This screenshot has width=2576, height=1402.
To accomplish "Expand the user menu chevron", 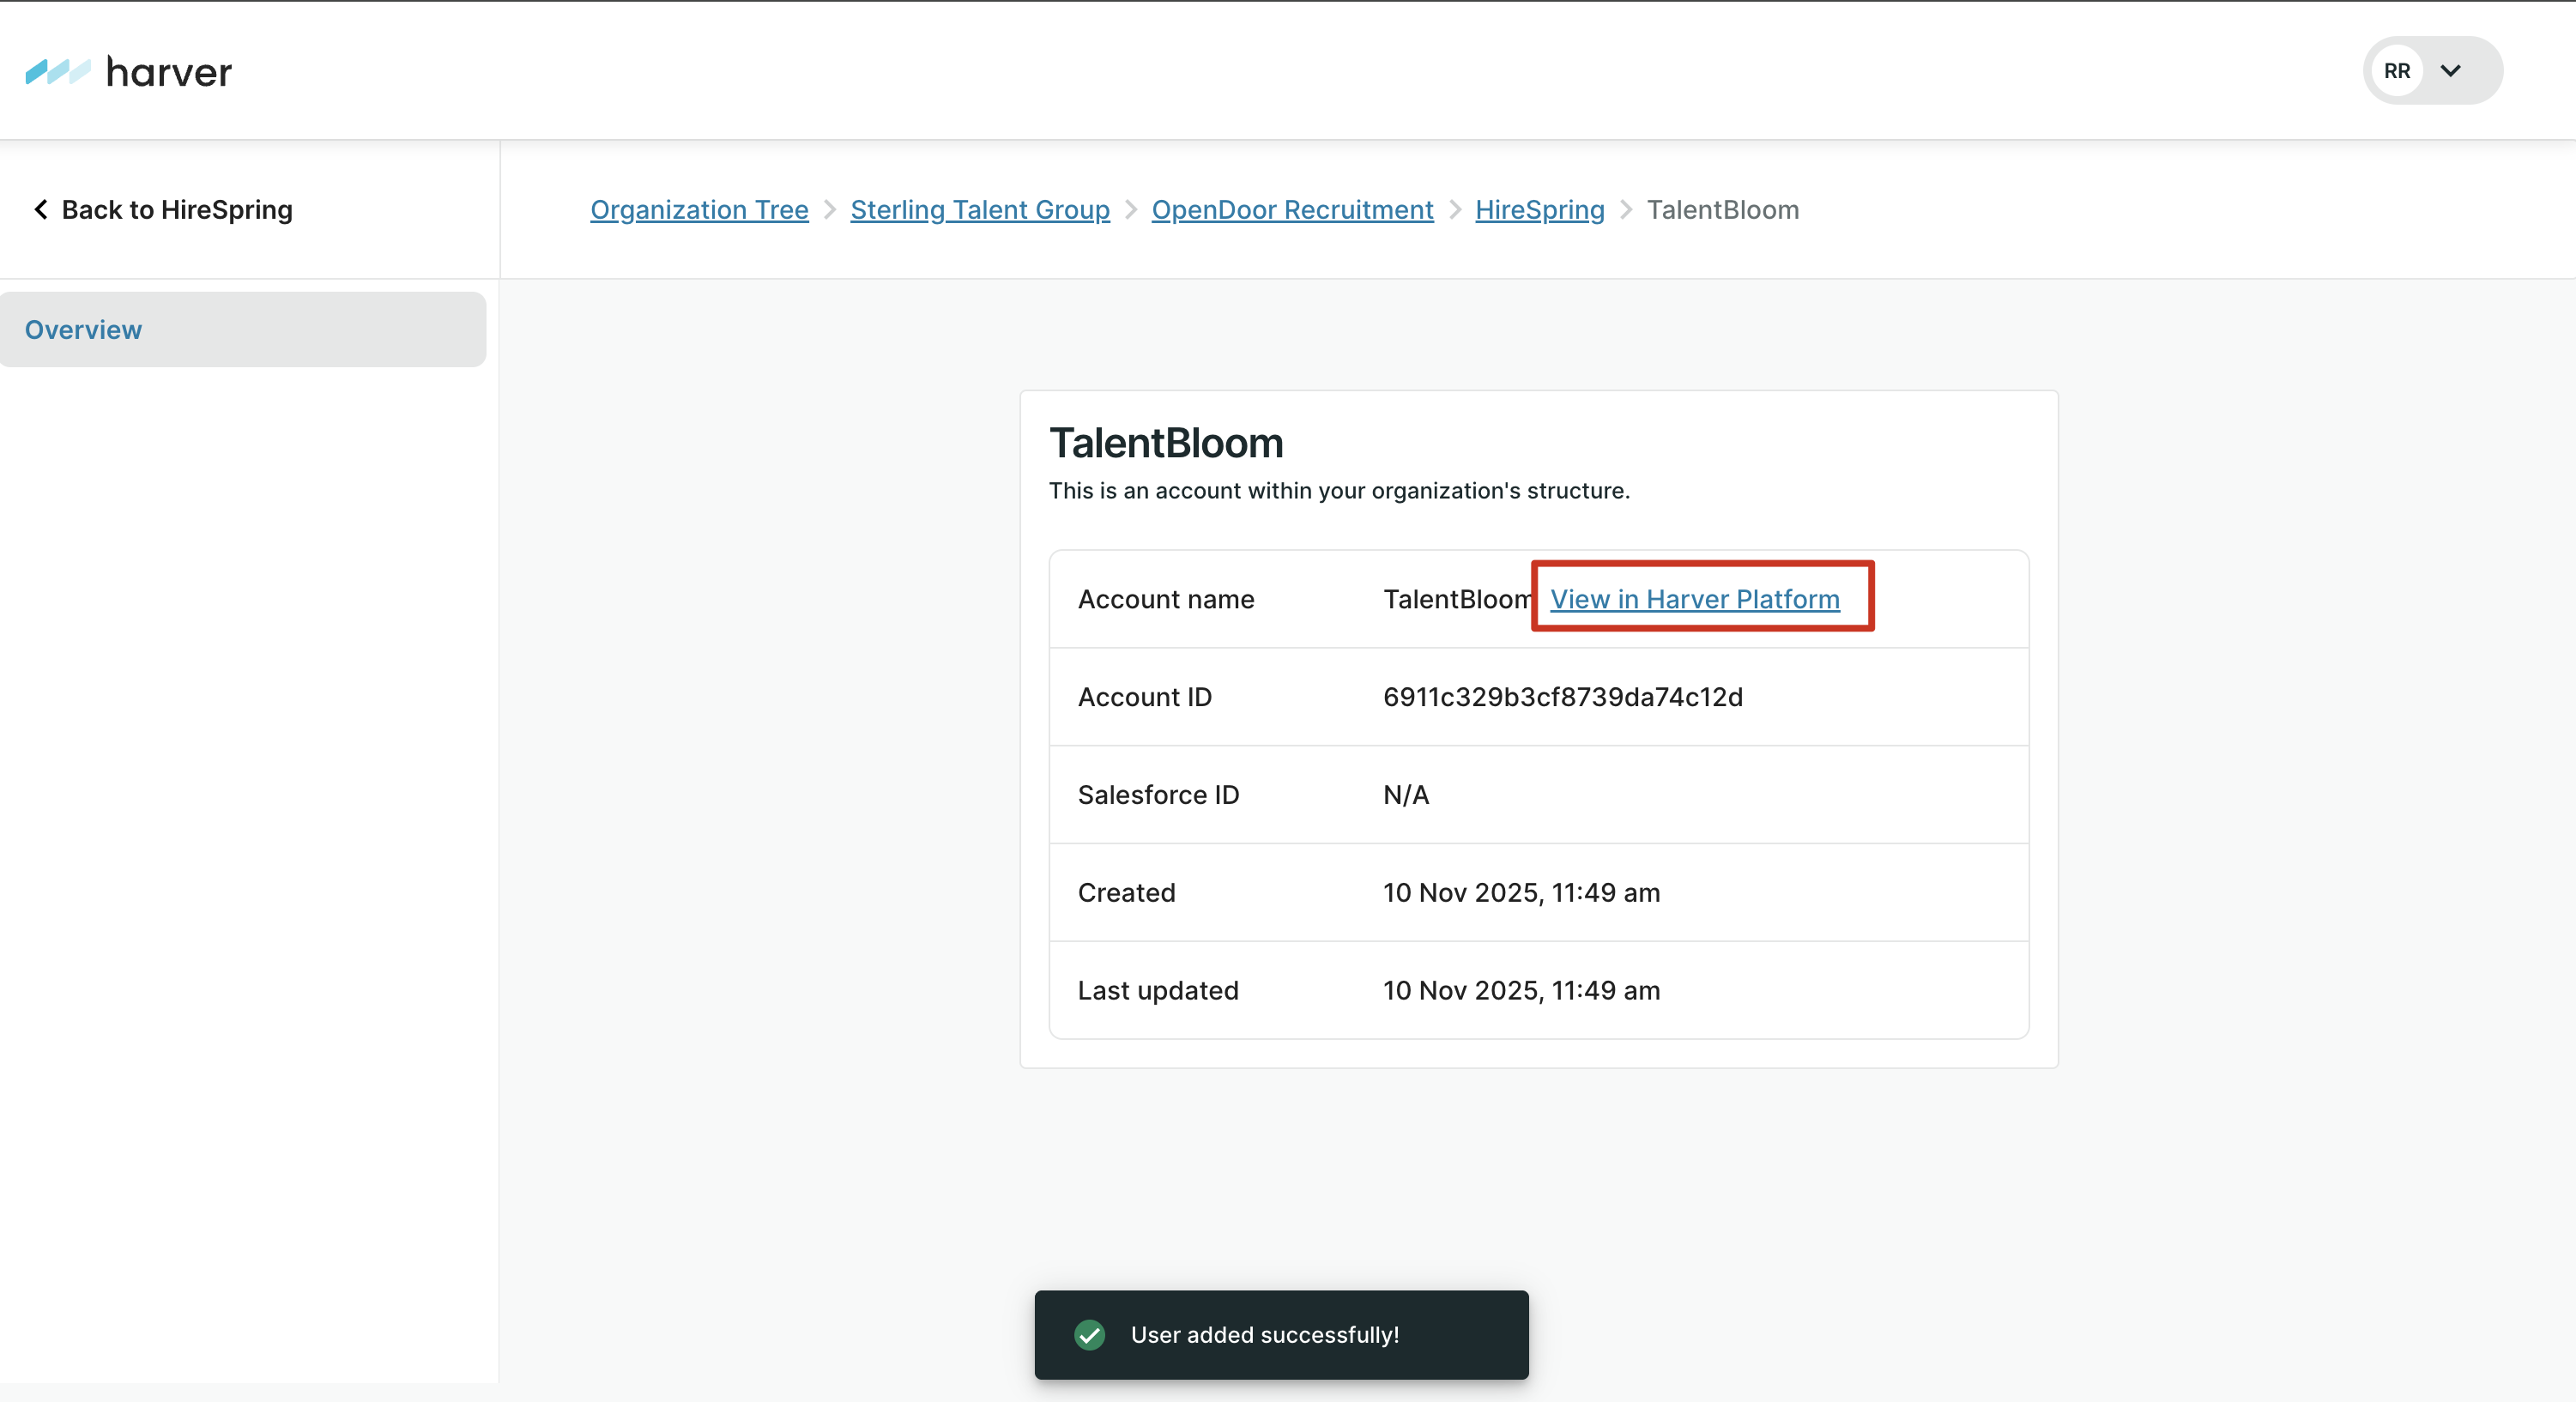I will (x=2451, y=71).
